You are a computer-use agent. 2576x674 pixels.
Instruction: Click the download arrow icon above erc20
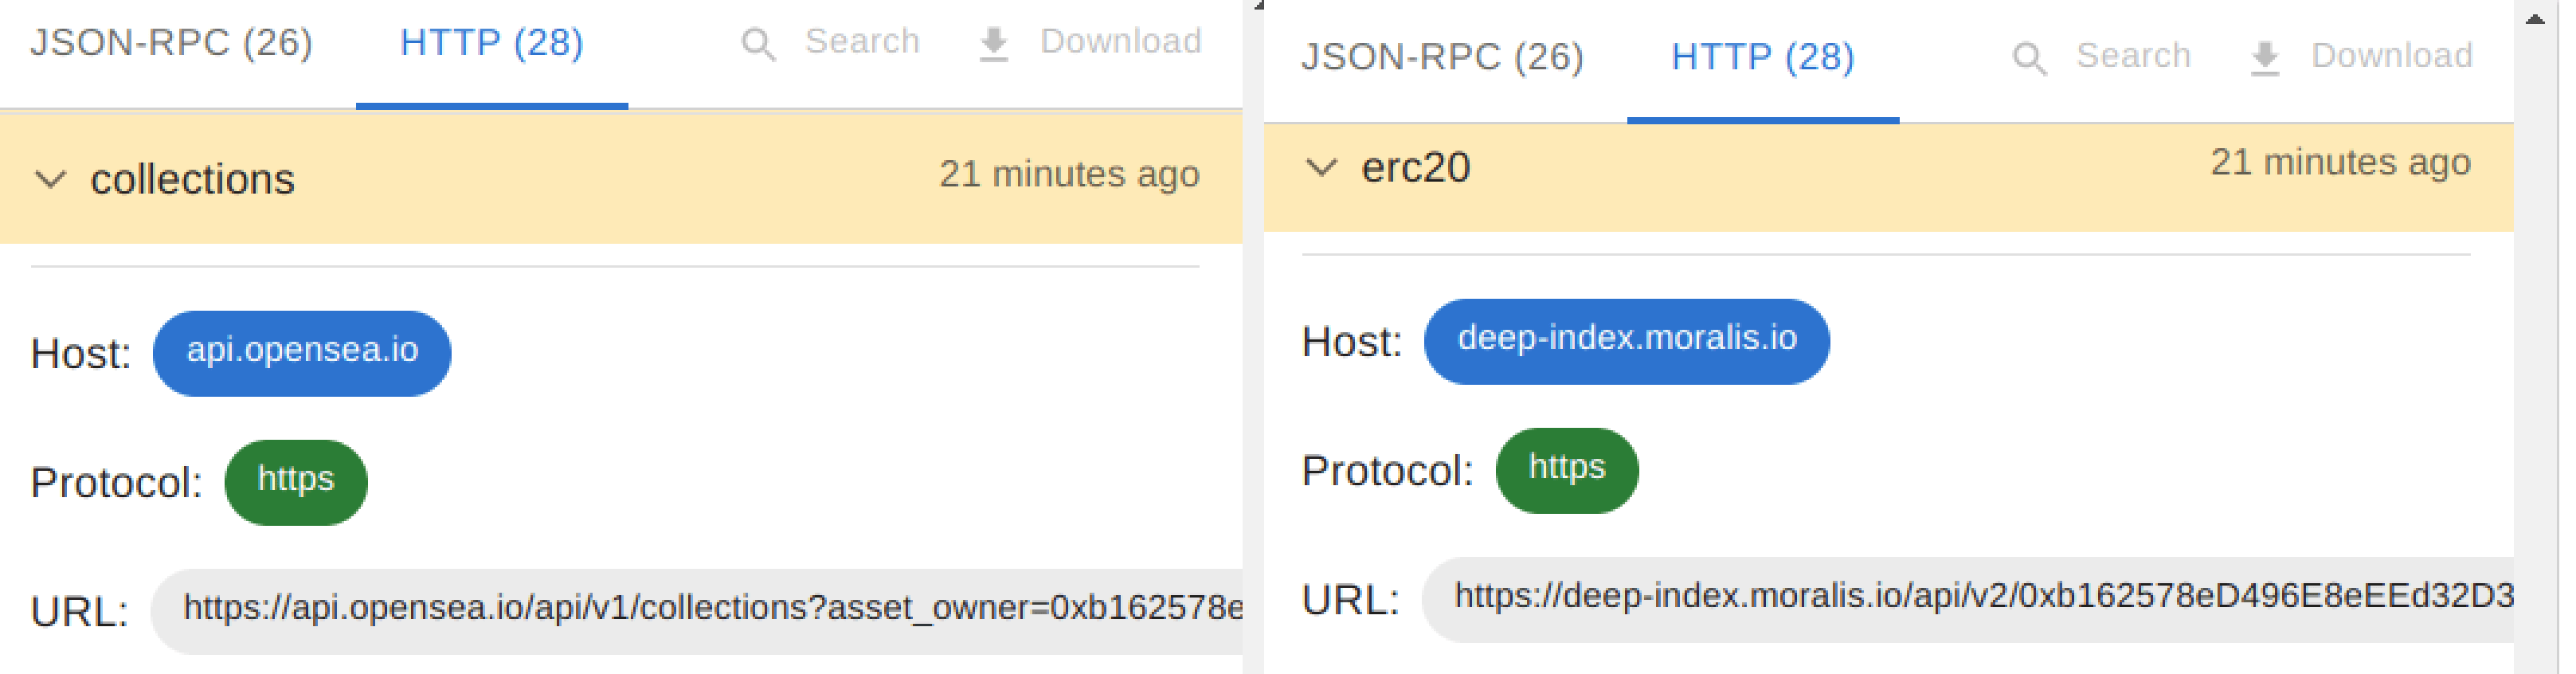coord(2264,58)
